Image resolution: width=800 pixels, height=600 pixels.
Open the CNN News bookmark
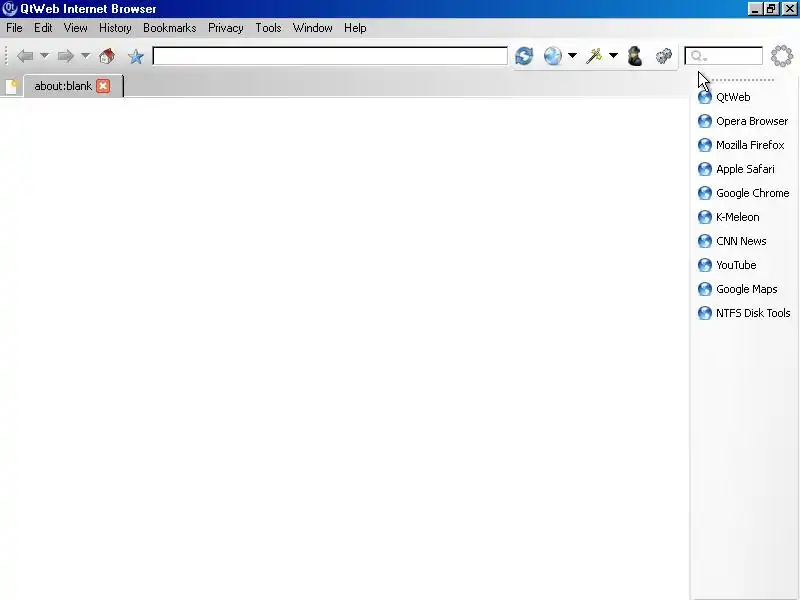[732, 241]
